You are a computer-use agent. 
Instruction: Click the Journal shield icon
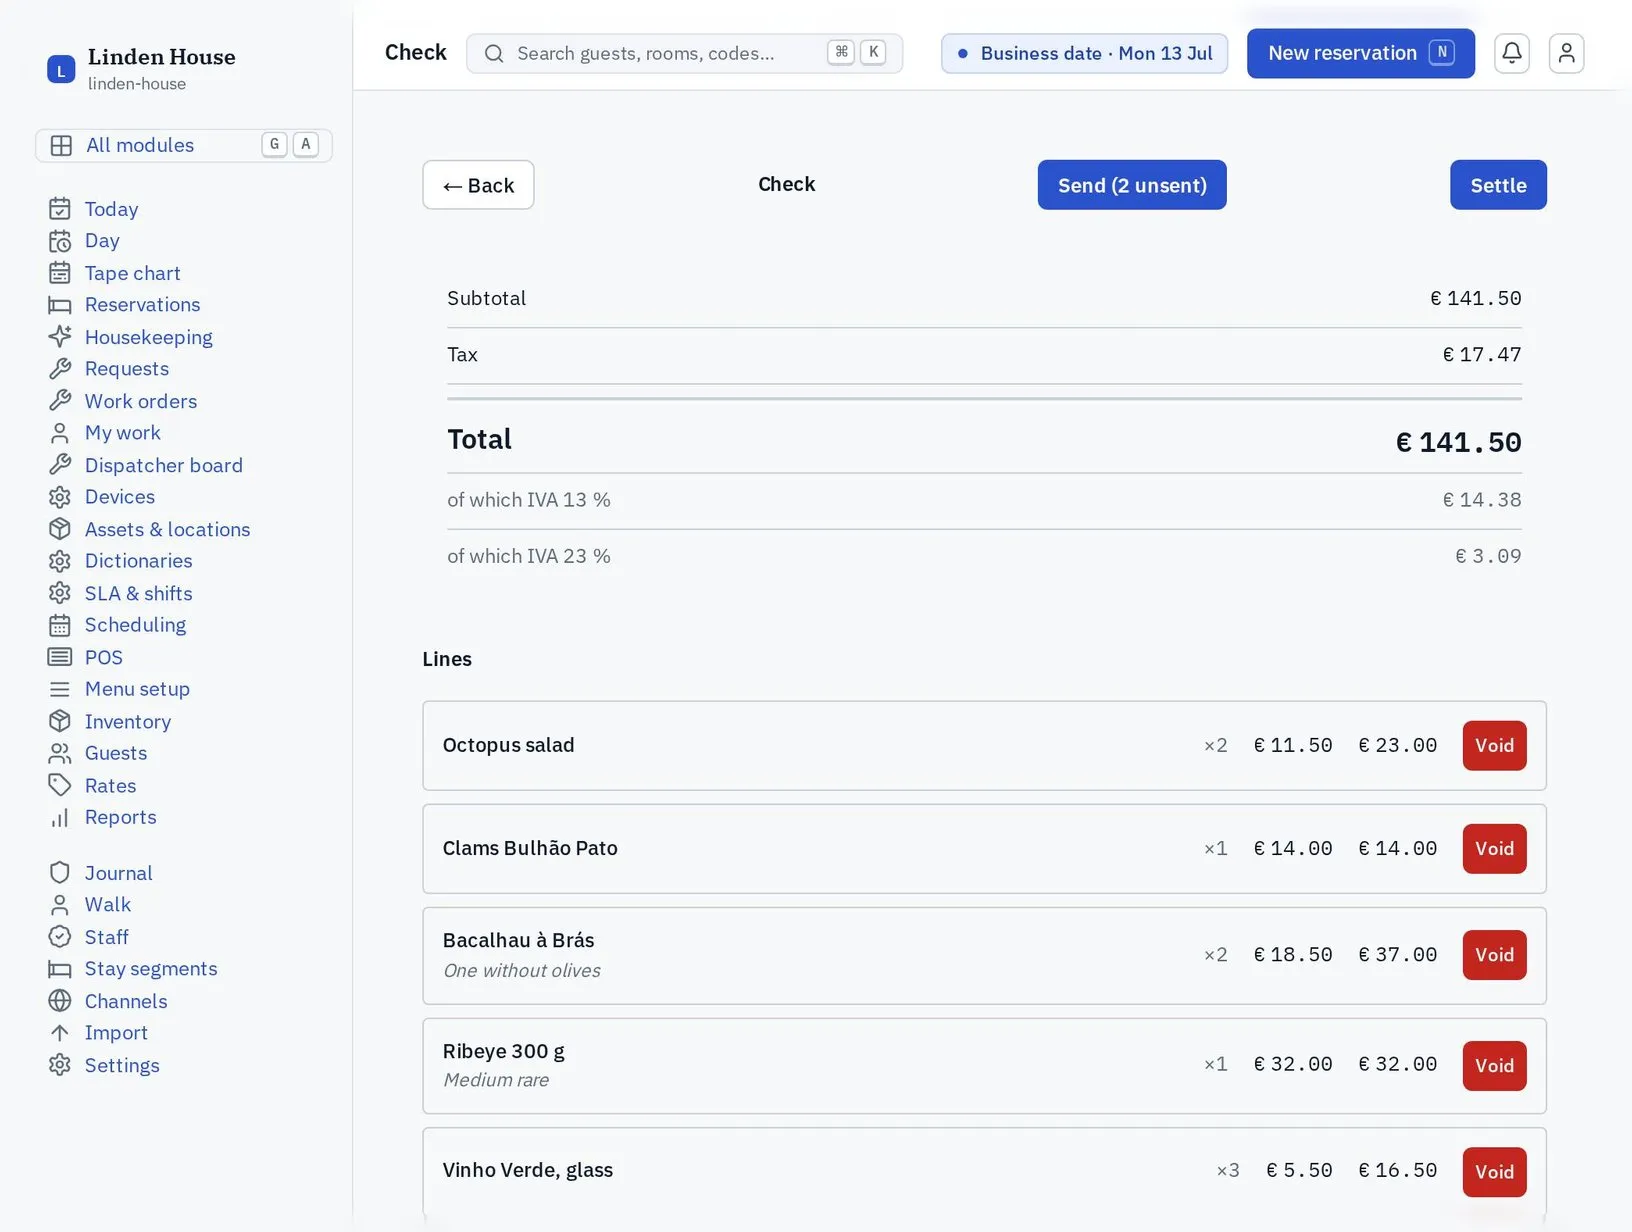click(60, 873)
